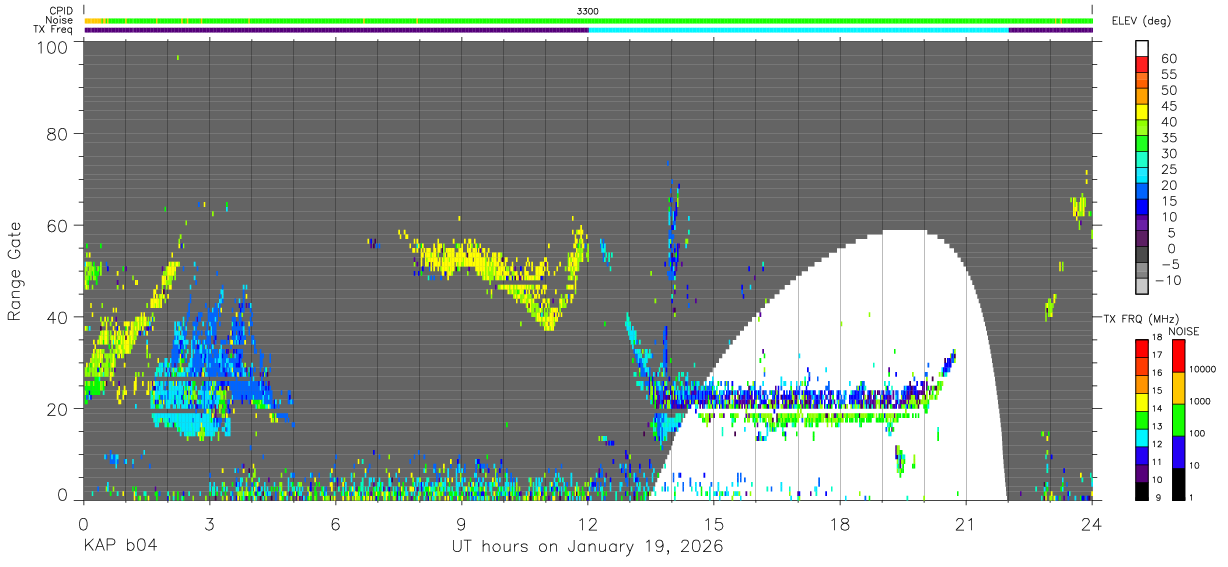Click UT hour tick label 9
The width and height of the screenshot is (1228, 567).
coord(461,523)
